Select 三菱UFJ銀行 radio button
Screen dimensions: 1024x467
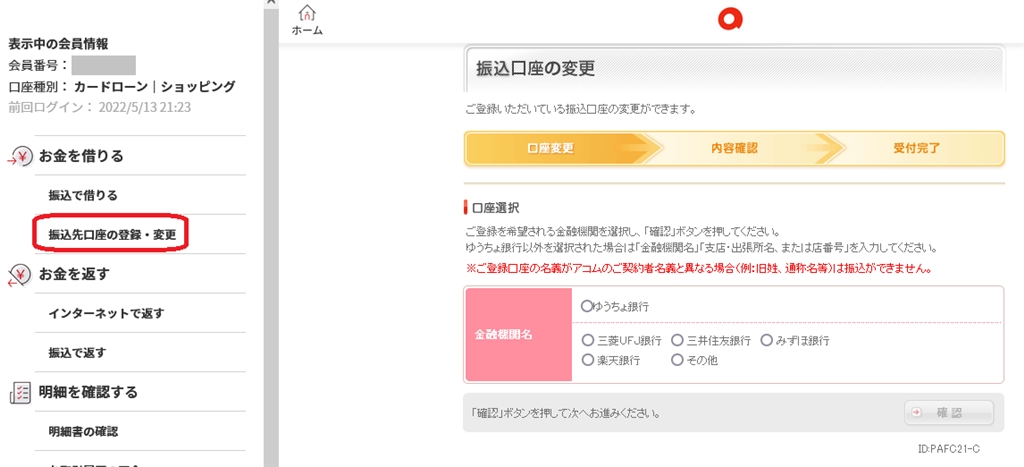[x=588, y=341]
